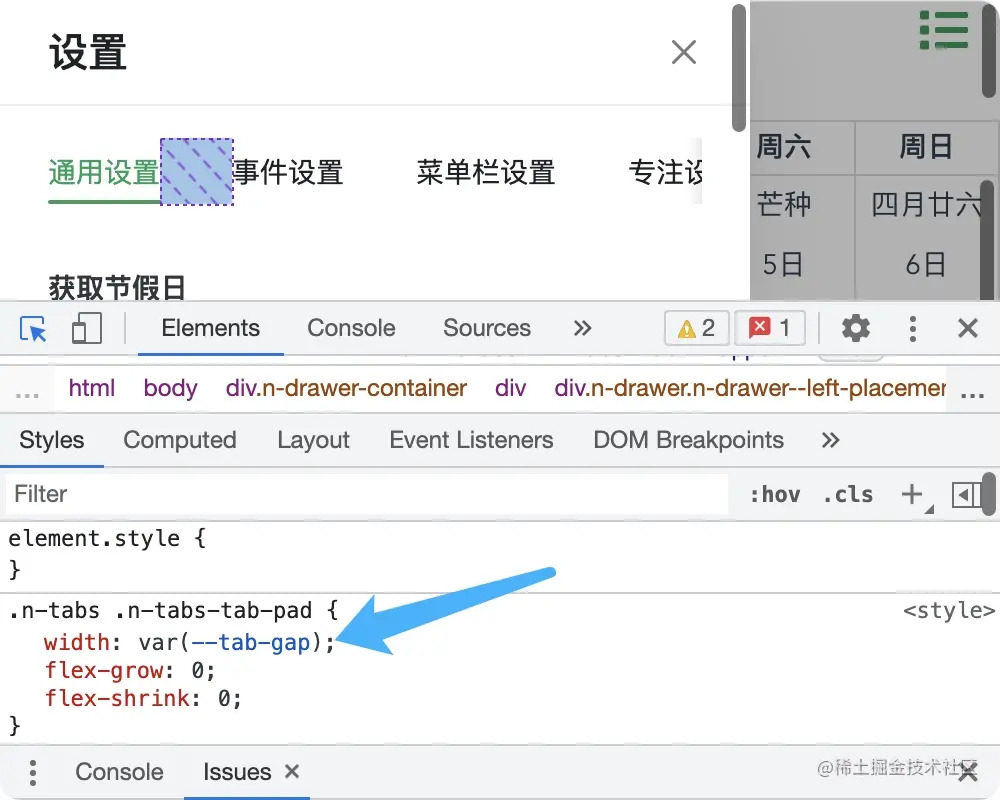1000x800 pixels.
Task: Click the width property name
Action: 77,642
